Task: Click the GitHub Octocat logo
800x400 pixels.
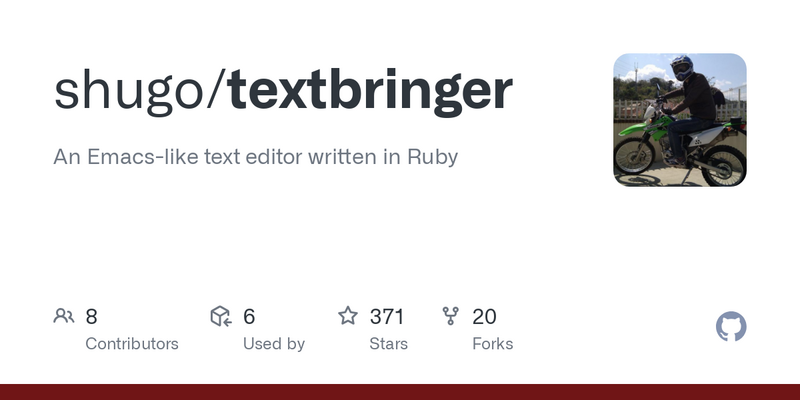Action: (x=731, y=327)
